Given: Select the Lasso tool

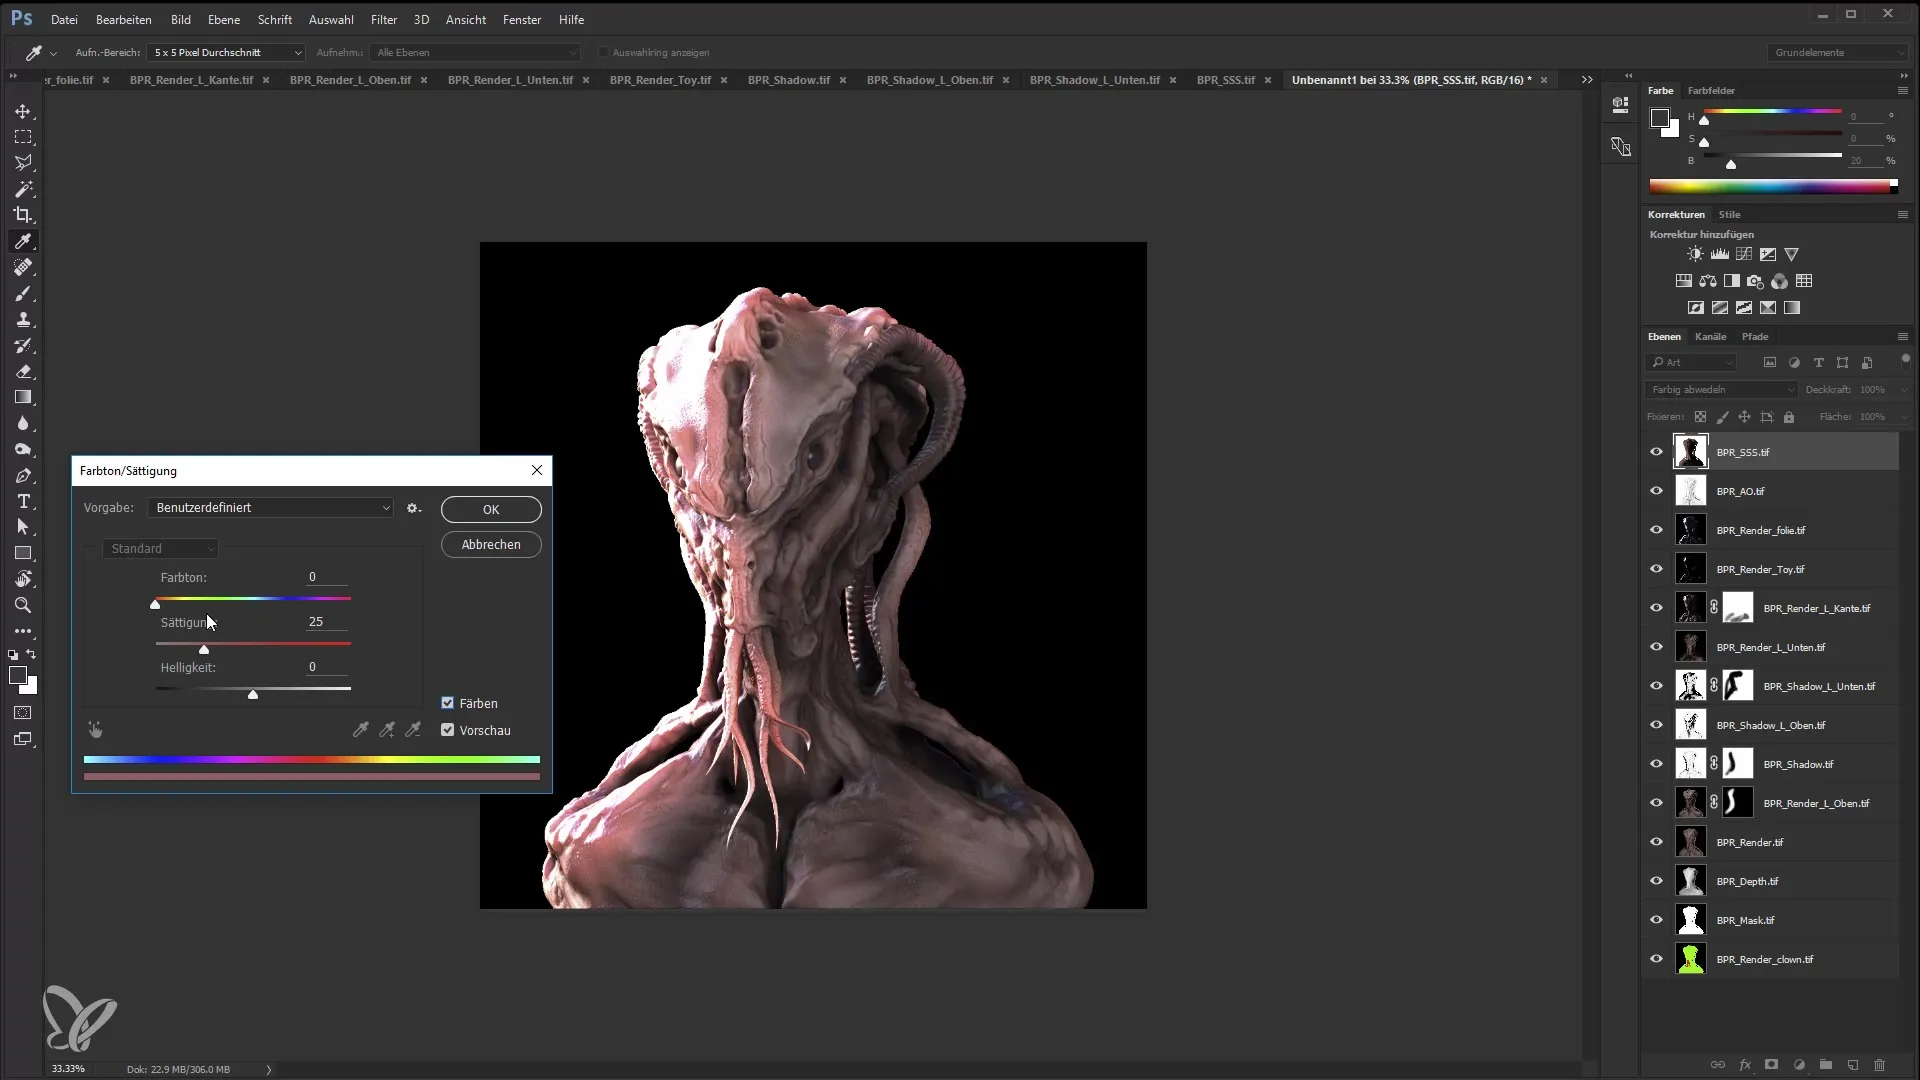Looking at the screenshot, I should 23,163.
